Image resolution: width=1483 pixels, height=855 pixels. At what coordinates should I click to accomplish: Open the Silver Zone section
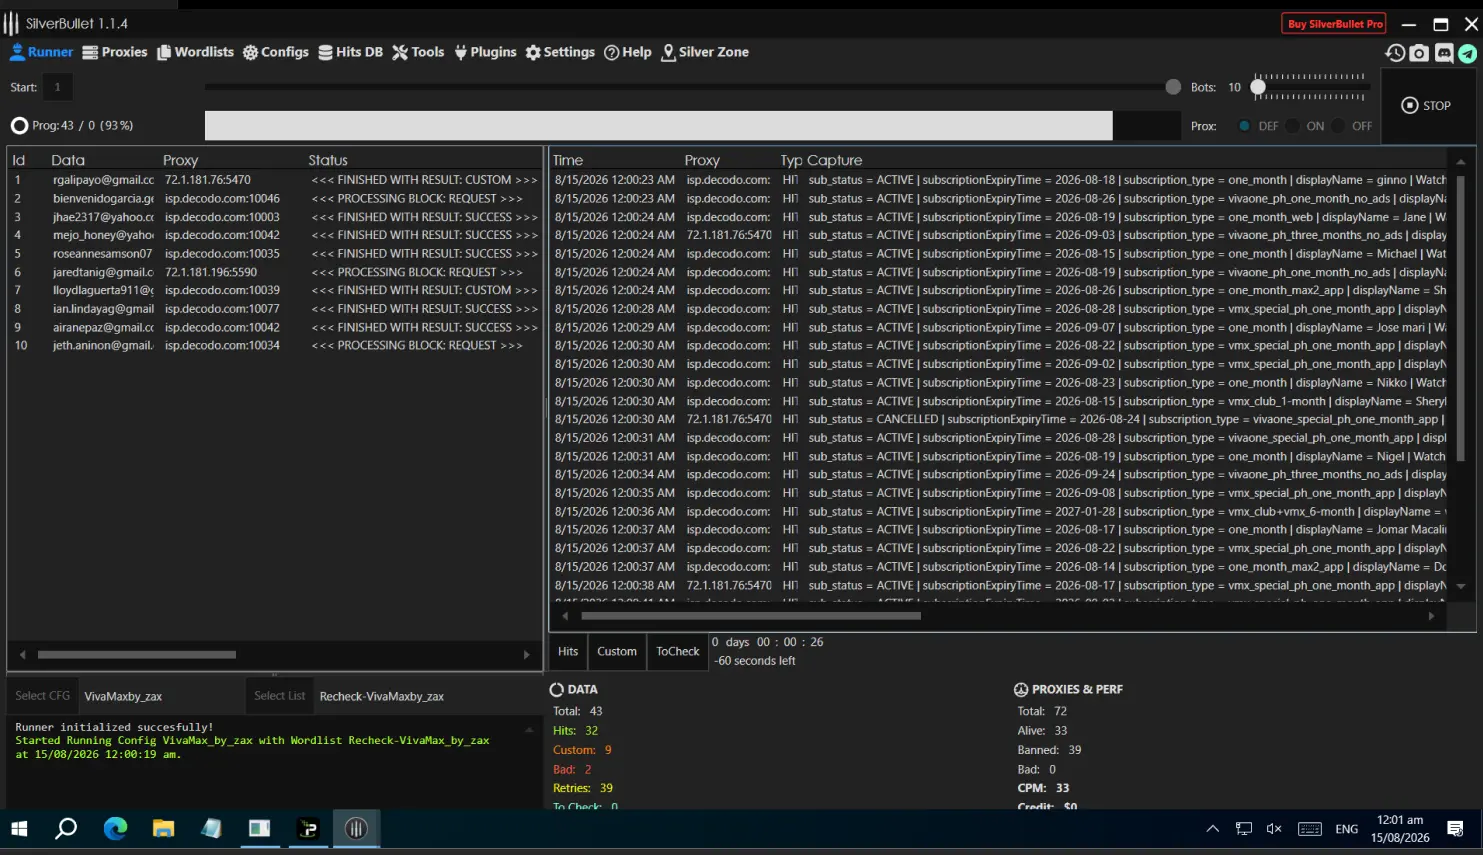click(x=705, y=52)
